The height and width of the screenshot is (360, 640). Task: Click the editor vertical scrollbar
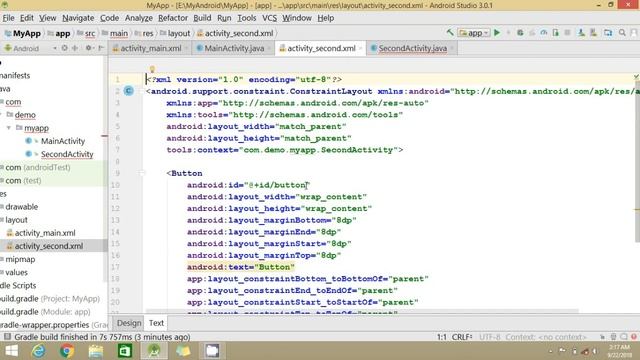pos(637,161)
